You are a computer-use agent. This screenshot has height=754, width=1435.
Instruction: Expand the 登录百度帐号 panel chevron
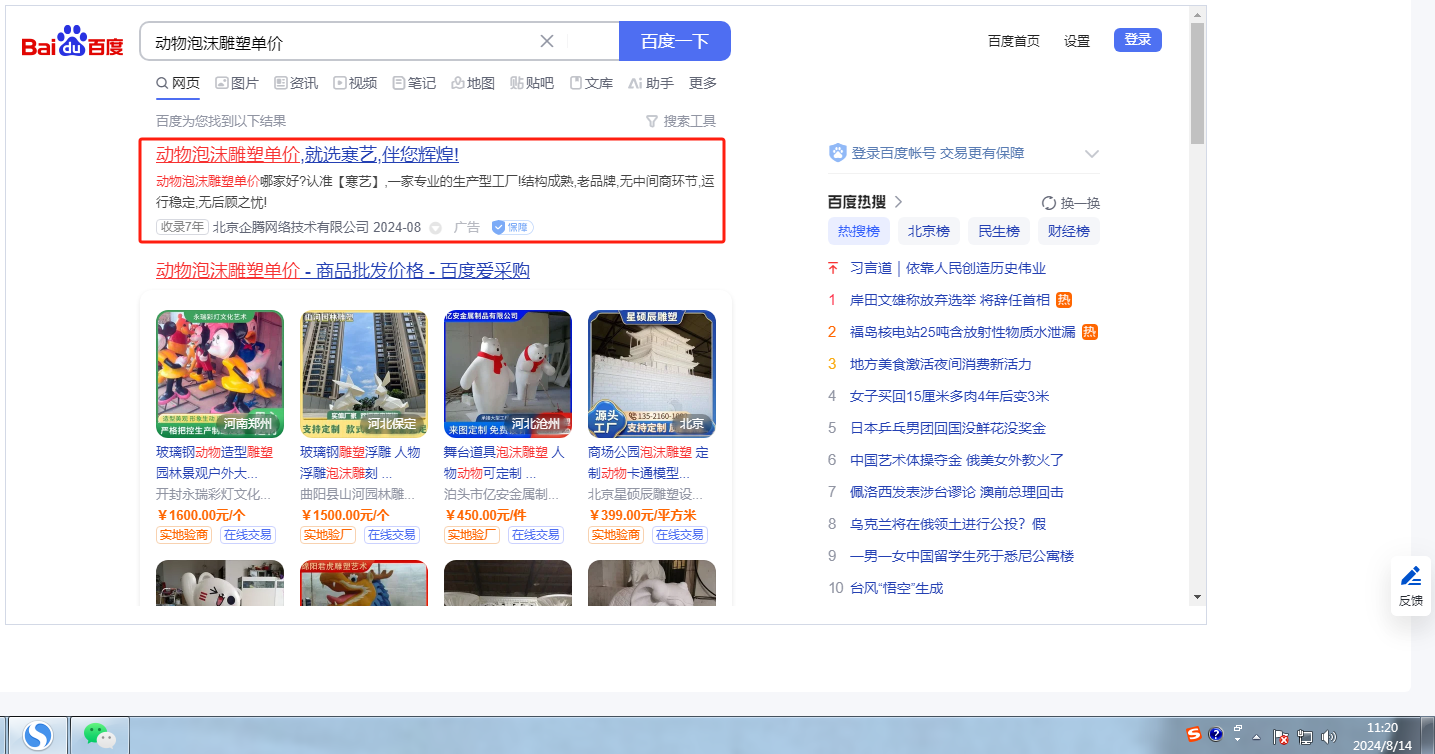point(1092,154)
